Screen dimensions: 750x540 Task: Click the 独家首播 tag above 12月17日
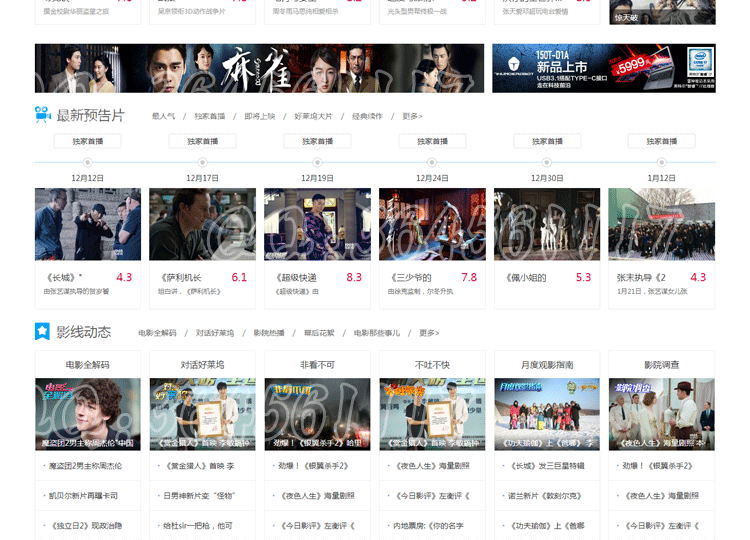coord(202,142)
